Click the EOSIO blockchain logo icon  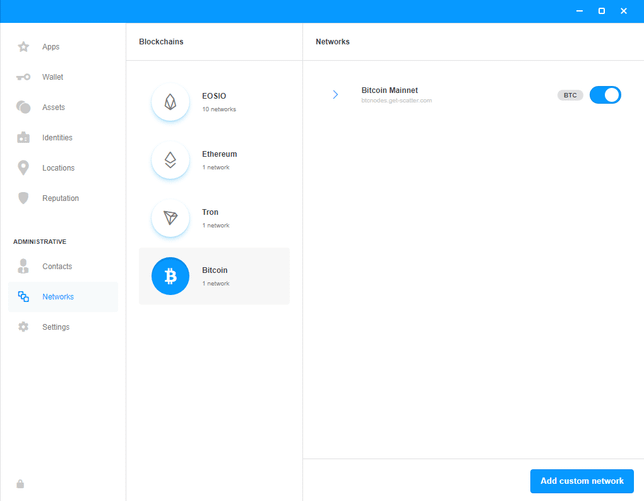[x=170, y=102]
